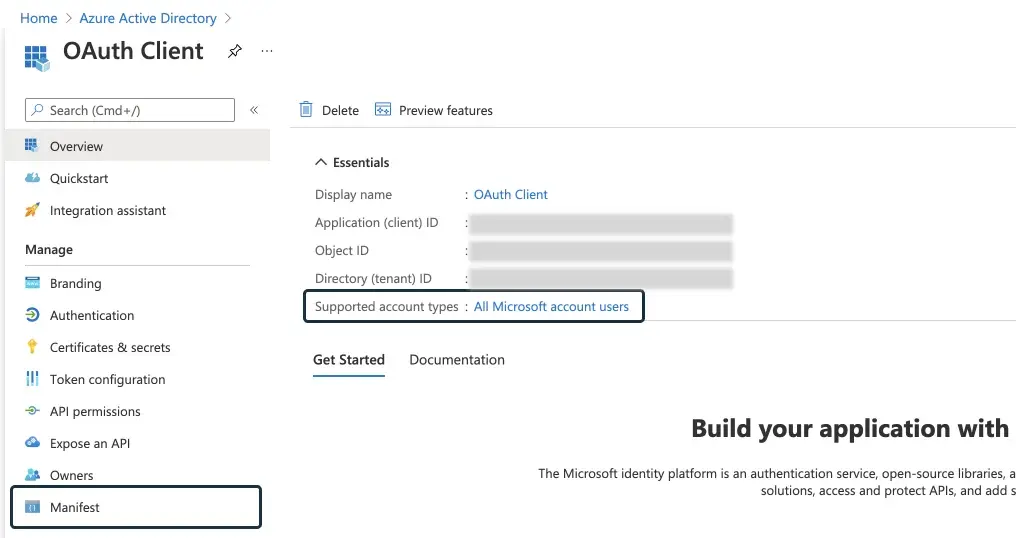Click the Delete trash icon
The width and height of the screenshot is (1016, 538).
coord(306,110)
